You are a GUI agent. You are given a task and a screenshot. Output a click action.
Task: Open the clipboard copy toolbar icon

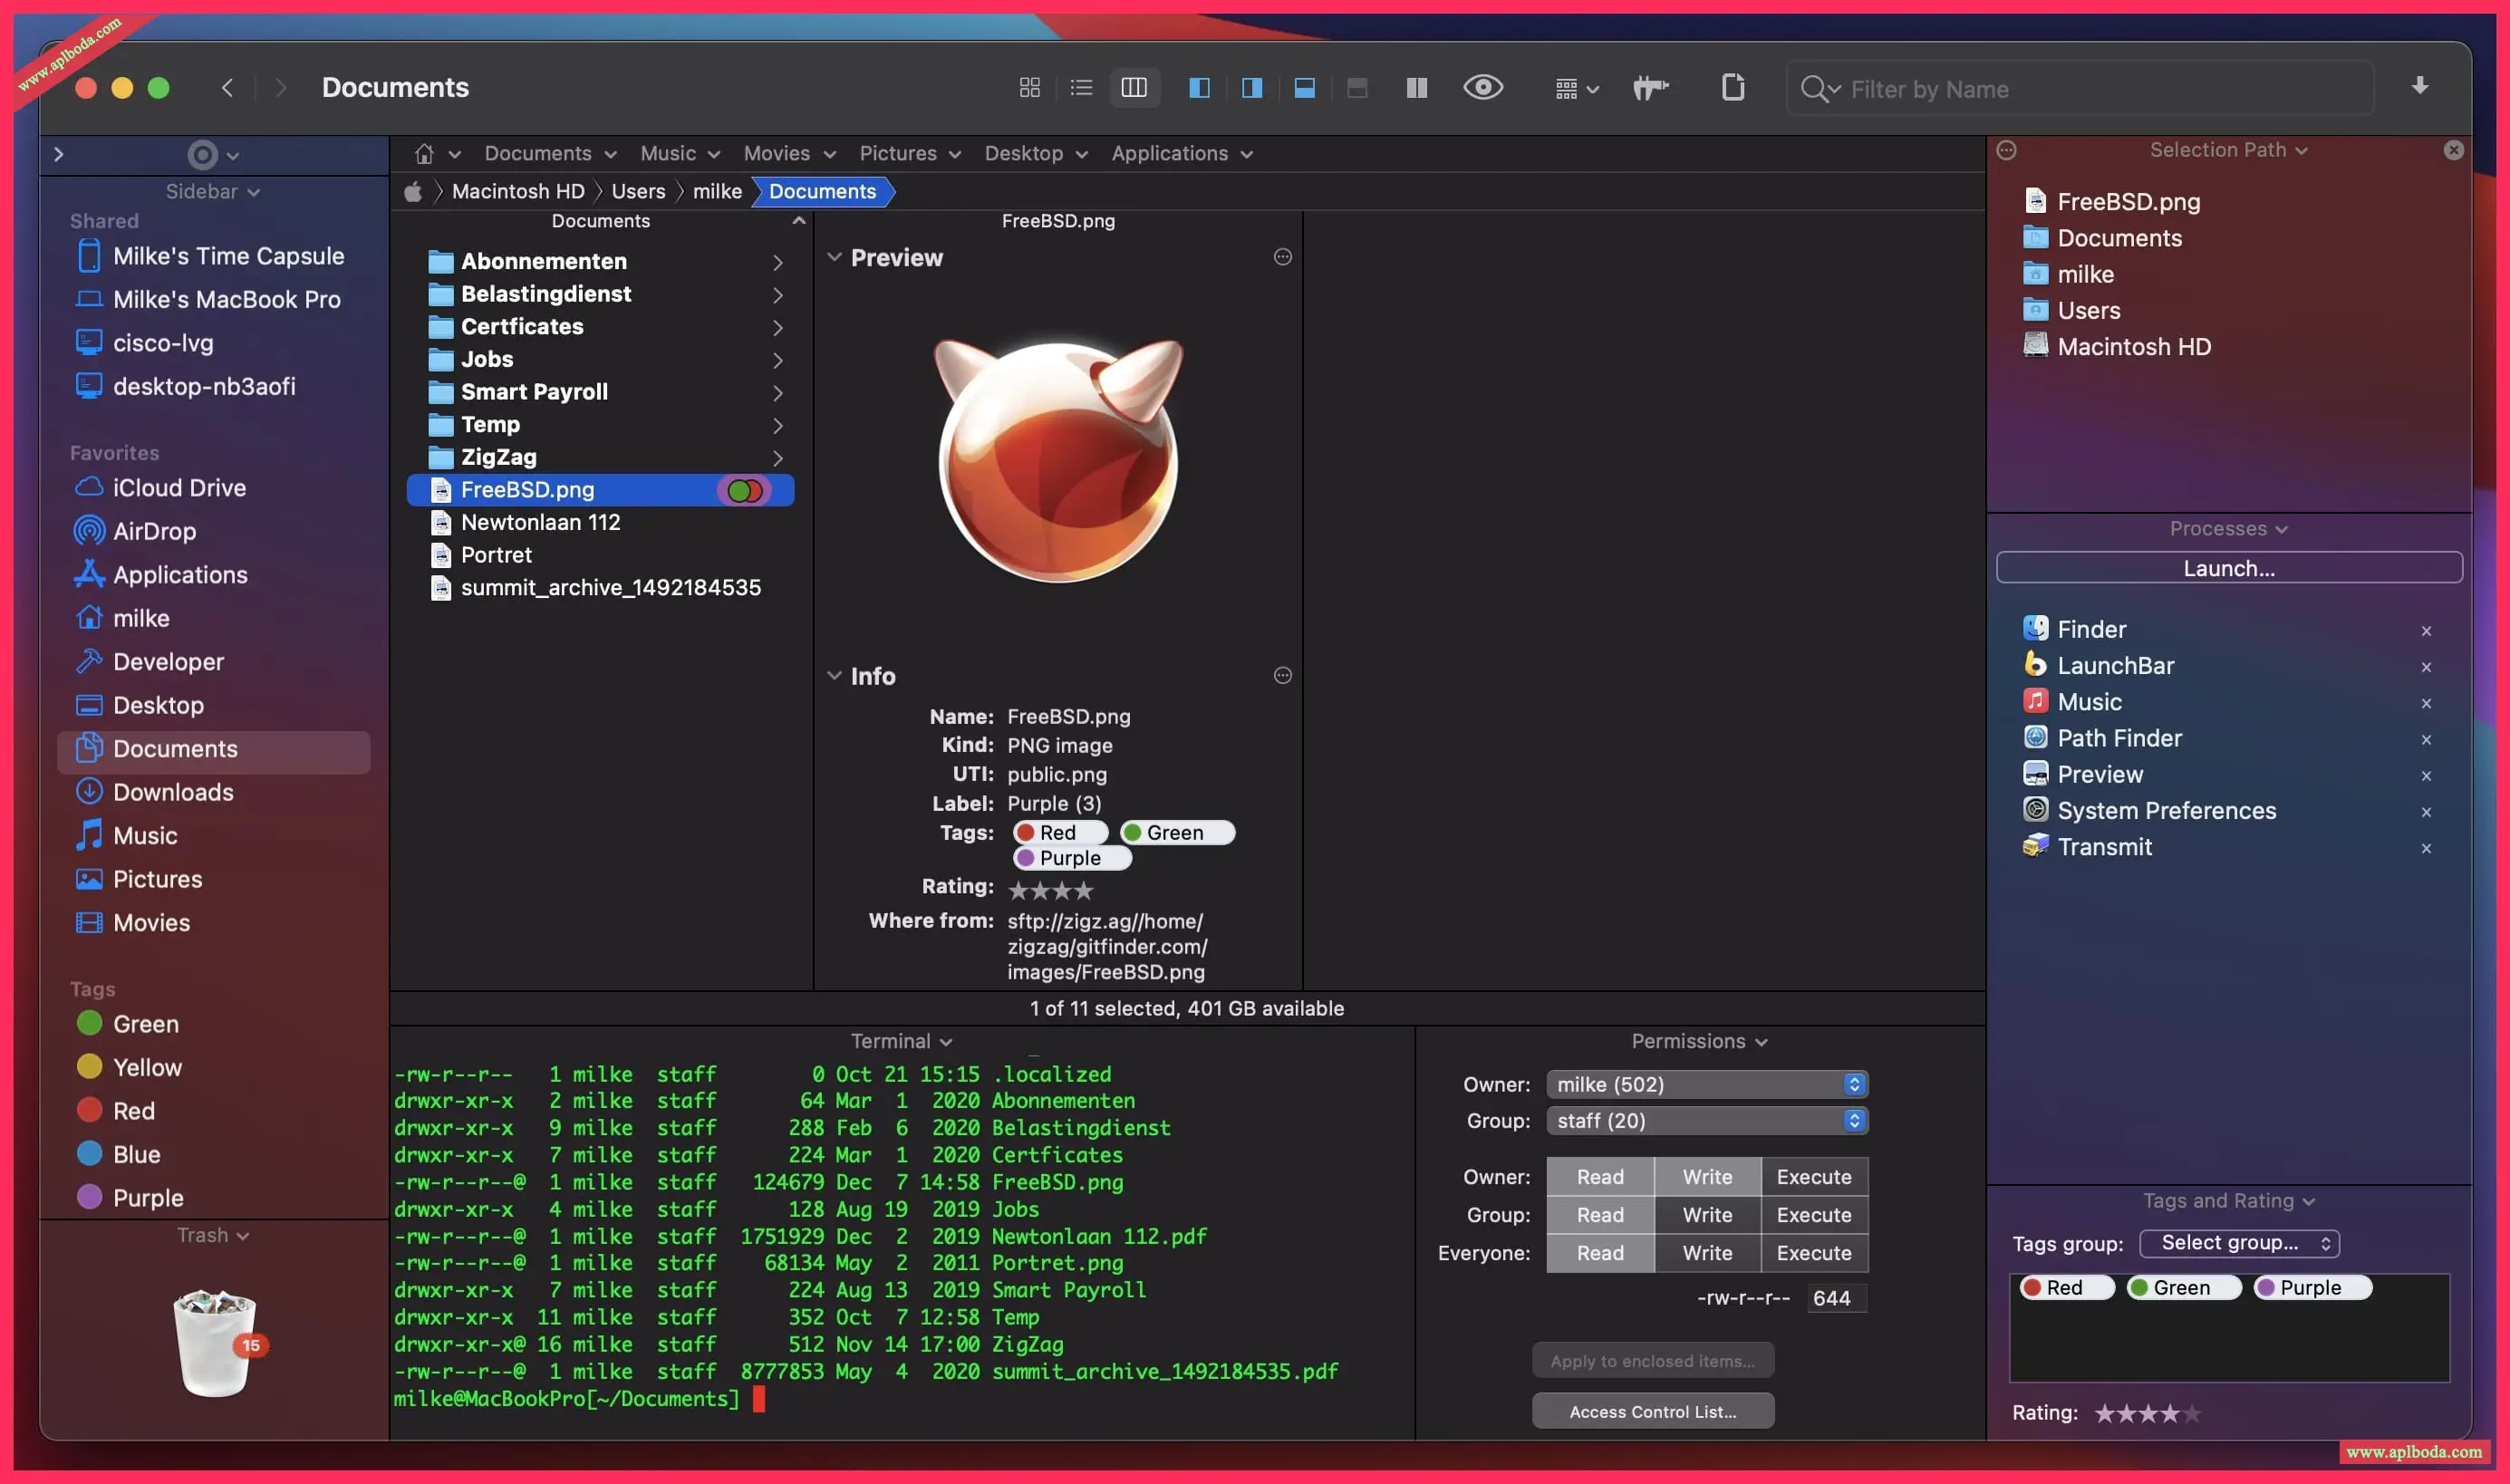click(1733, 88)
